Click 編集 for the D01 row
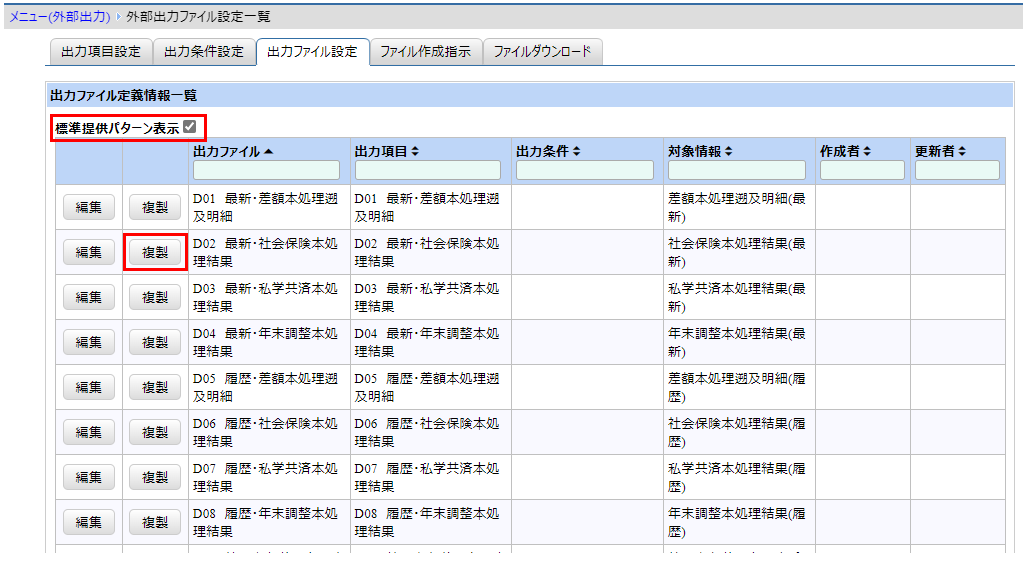Screen dimensions: 1026x563 (x=89, y=208)
